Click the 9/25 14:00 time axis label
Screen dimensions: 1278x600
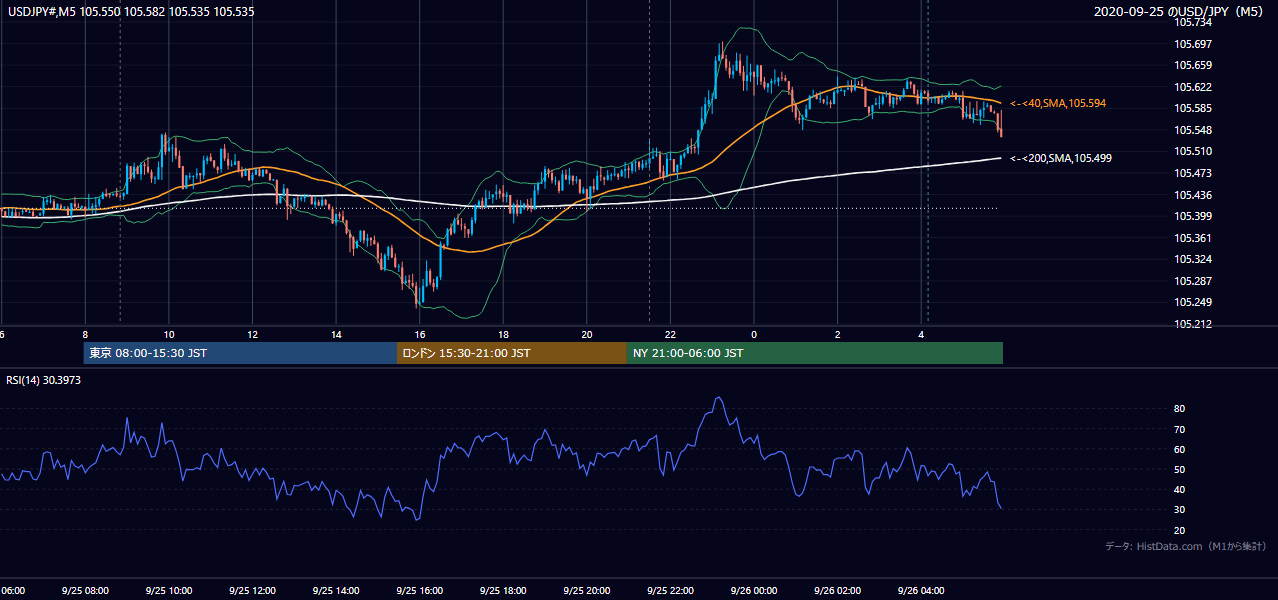click(x=336, y=590)
